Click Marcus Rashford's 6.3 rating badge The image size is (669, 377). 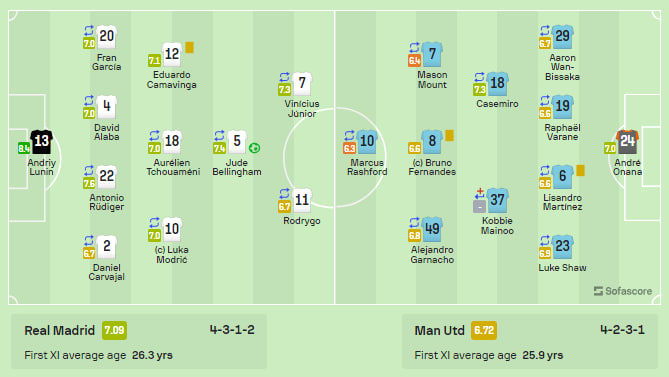click(x=349, y=148)
